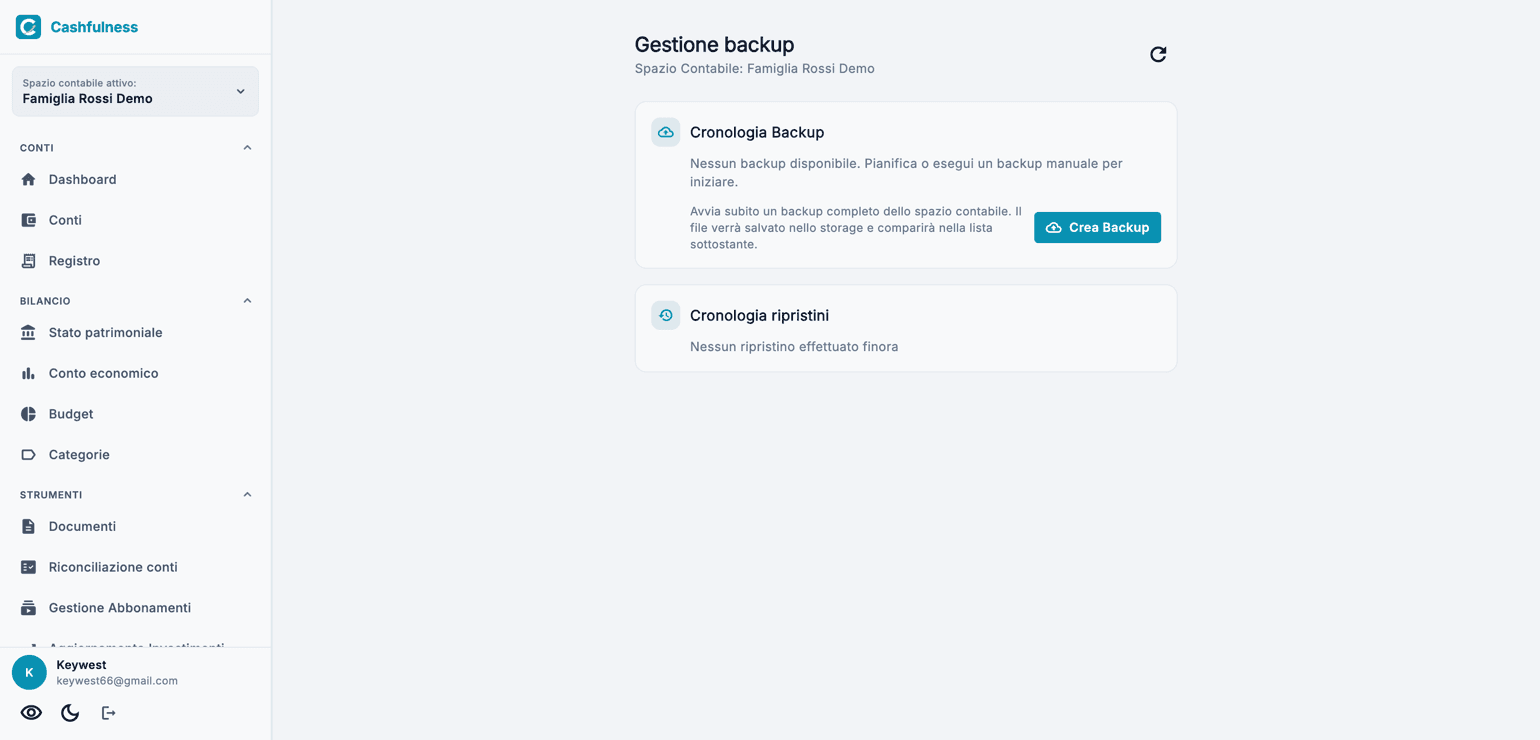Click the Nessun ripristino effettuato finora text

pyautogui.click(x=794, y=347)
